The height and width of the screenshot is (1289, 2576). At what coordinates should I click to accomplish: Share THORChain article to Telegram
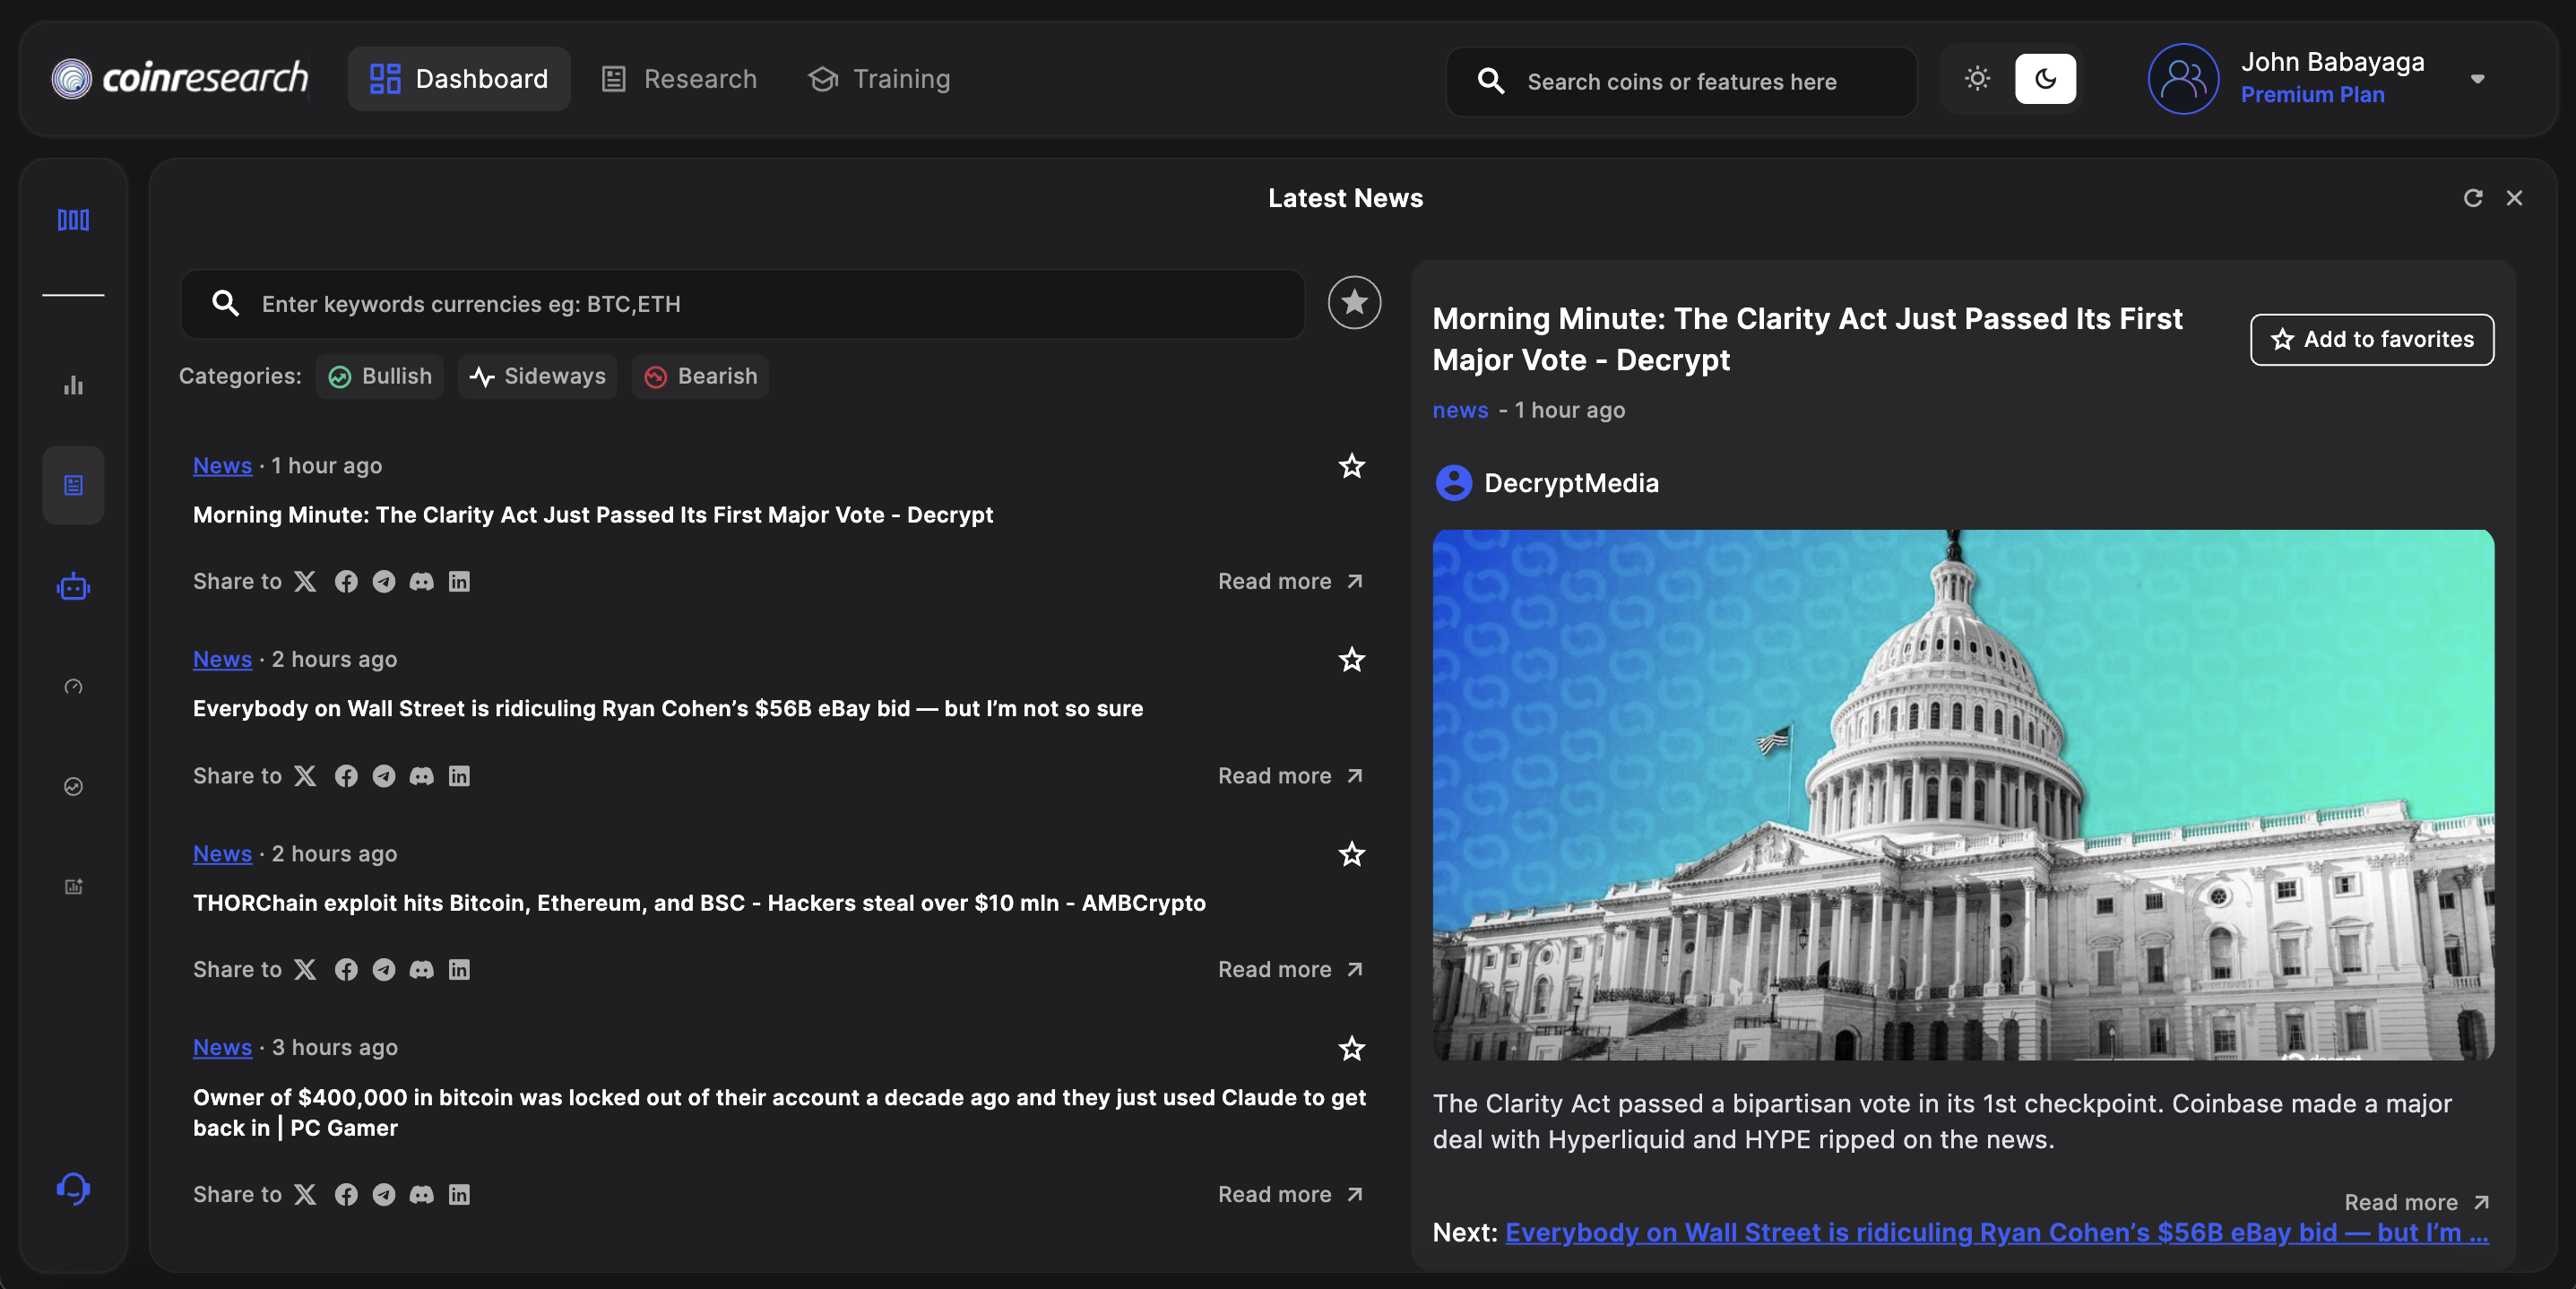(384, 969)
